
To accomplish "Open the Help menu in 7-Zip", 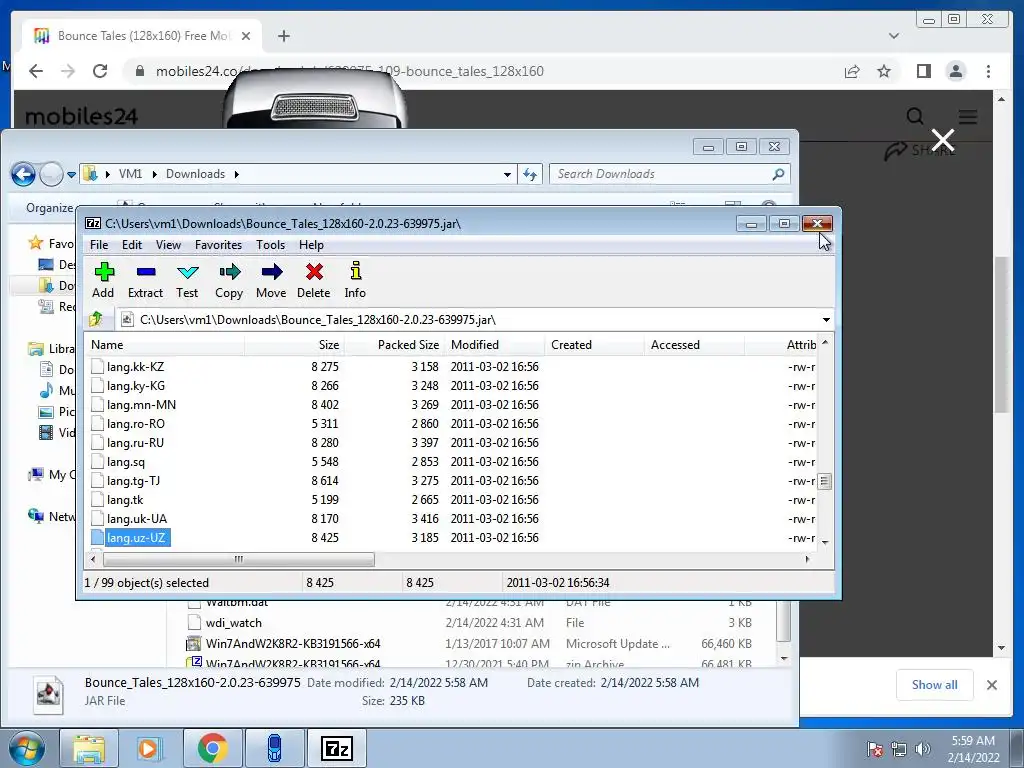I will [311, 245].
